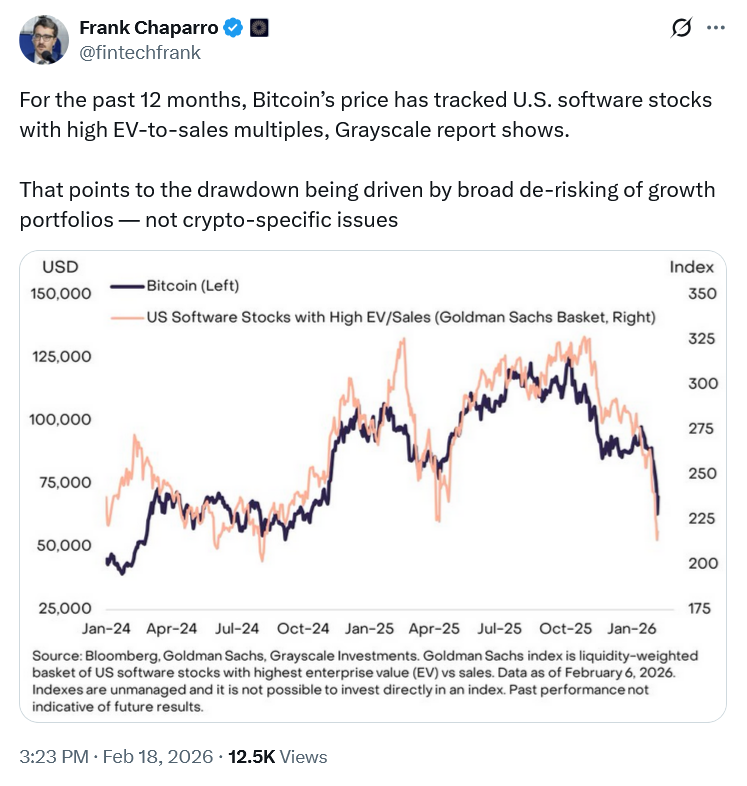Viewport: 747px width, 786px height.
Task: Click the orange software stocks legend swatch
Action: coord(125,317)
